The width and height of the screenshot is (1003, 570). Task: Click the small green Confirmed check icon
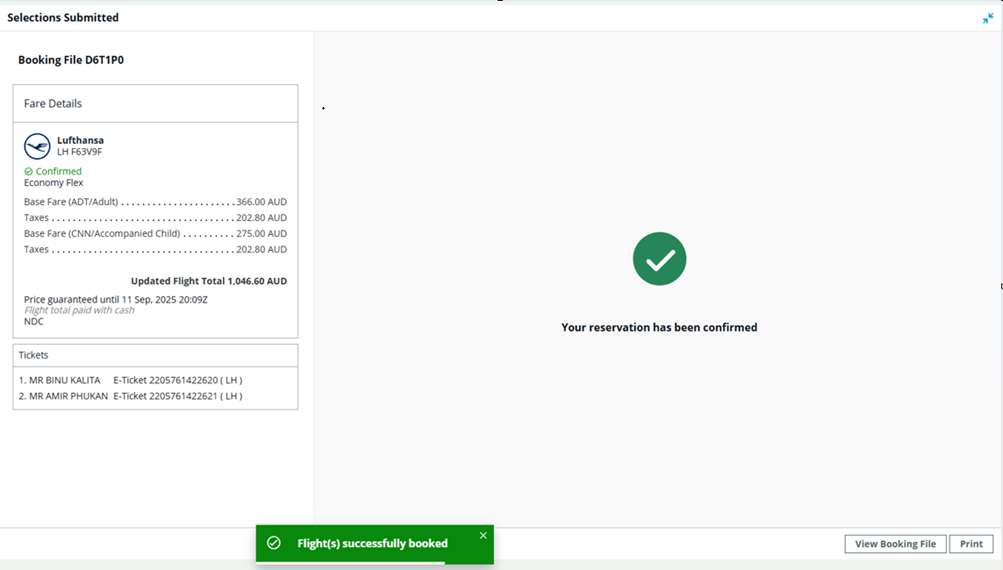(x=29, y=172)
